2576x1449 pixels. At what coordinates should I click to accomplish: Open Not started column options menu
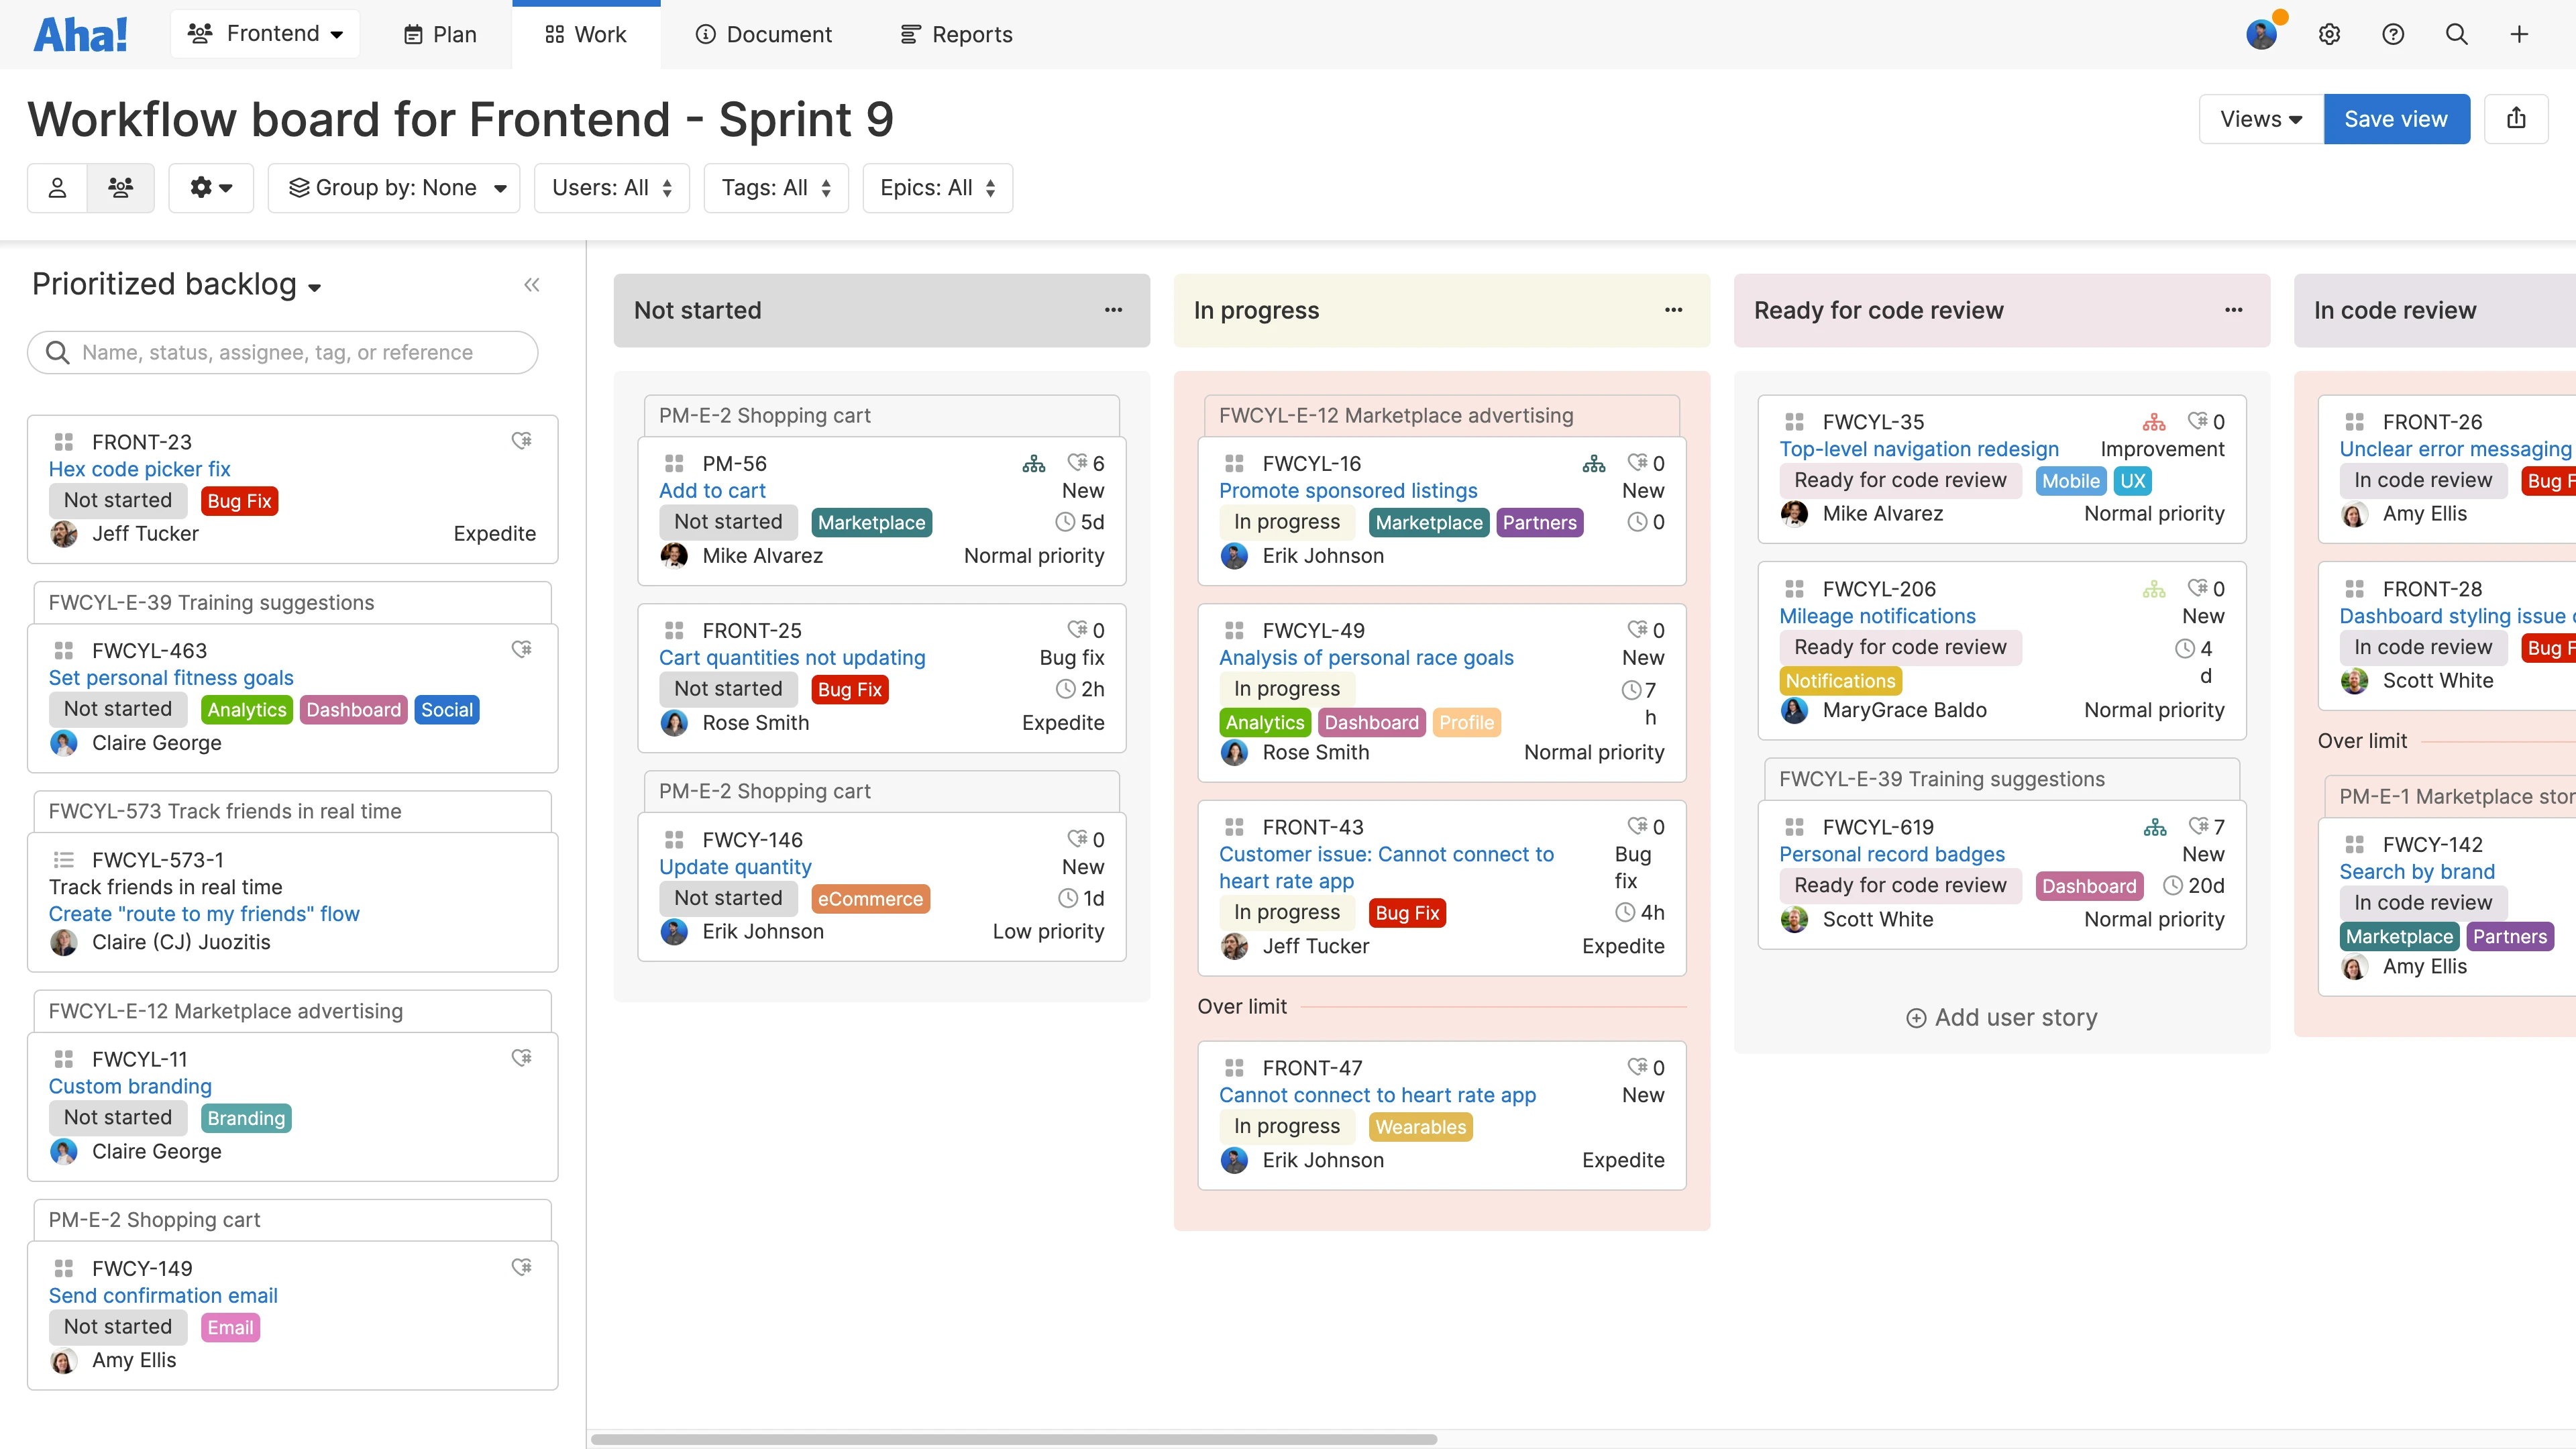click(1113, 310)
